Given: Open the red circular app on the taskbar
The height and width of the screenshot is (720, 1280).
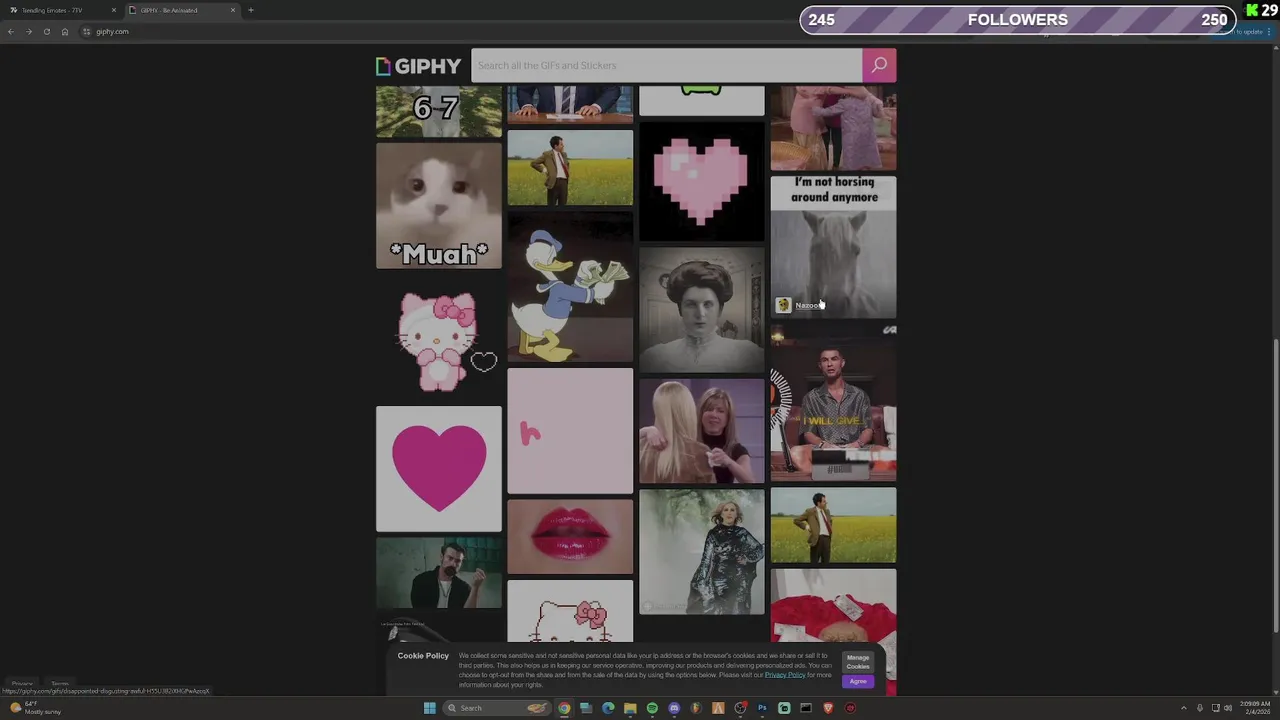Looking at the screenshot, I should point(850,708).
